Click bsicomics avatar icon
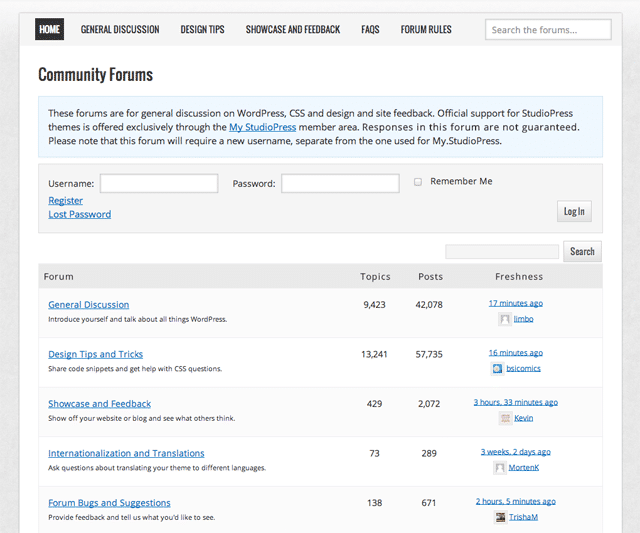This screenshot has height=533, width=640. [x=497, y=368]
